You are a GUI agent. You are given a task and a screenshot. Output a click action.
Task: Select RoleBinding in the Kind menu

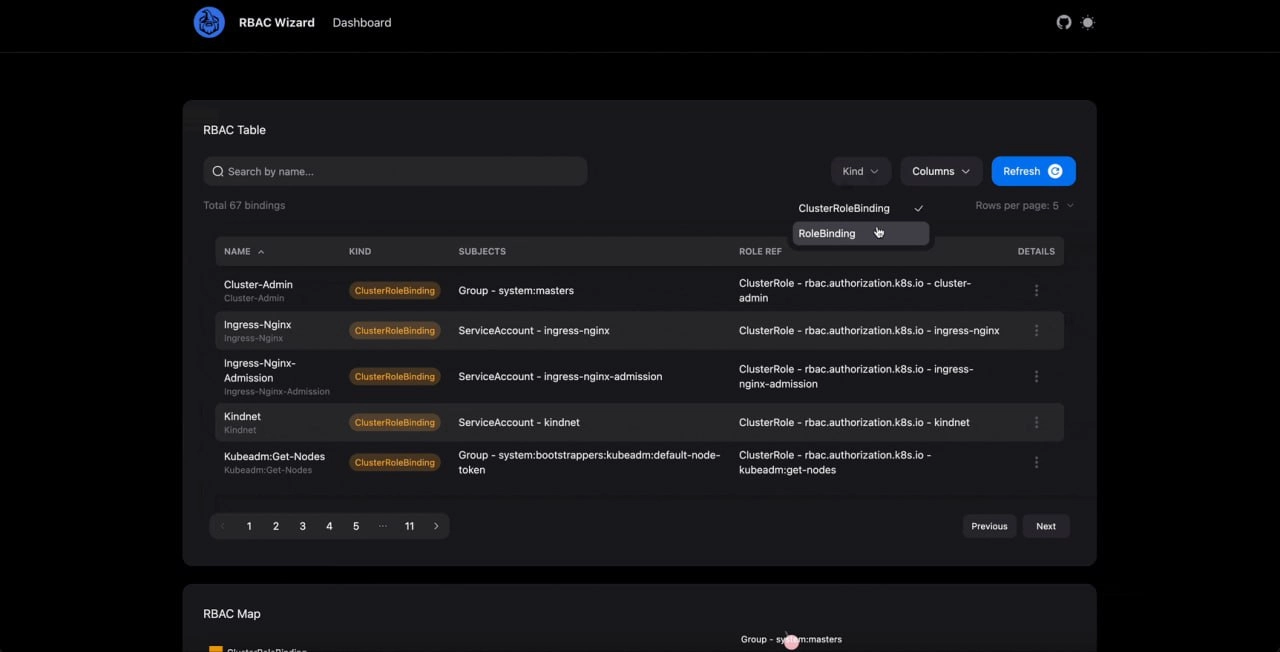pyautogui.click(x=861, y=233)
